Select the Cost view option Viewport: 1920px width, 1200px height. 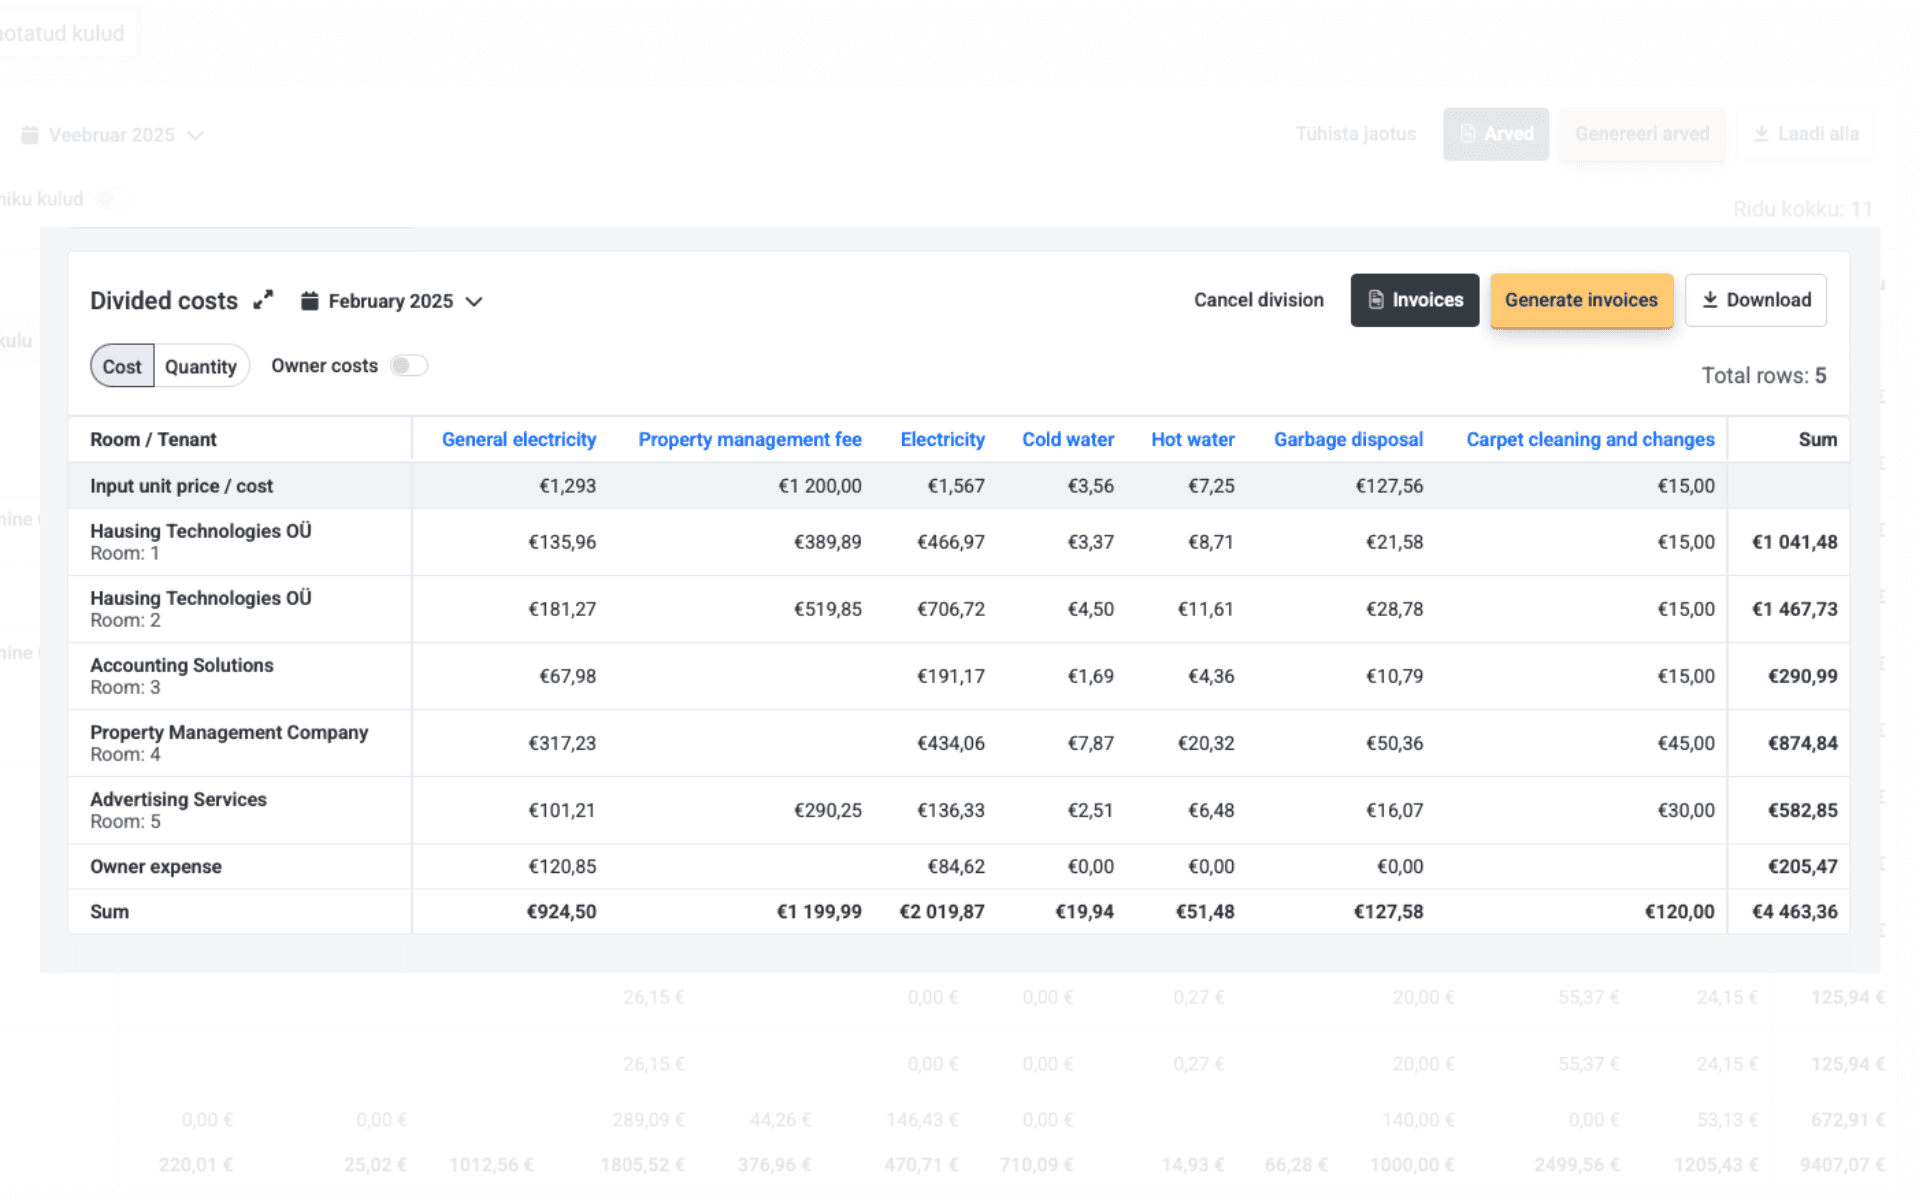click(x=122, y=367)
